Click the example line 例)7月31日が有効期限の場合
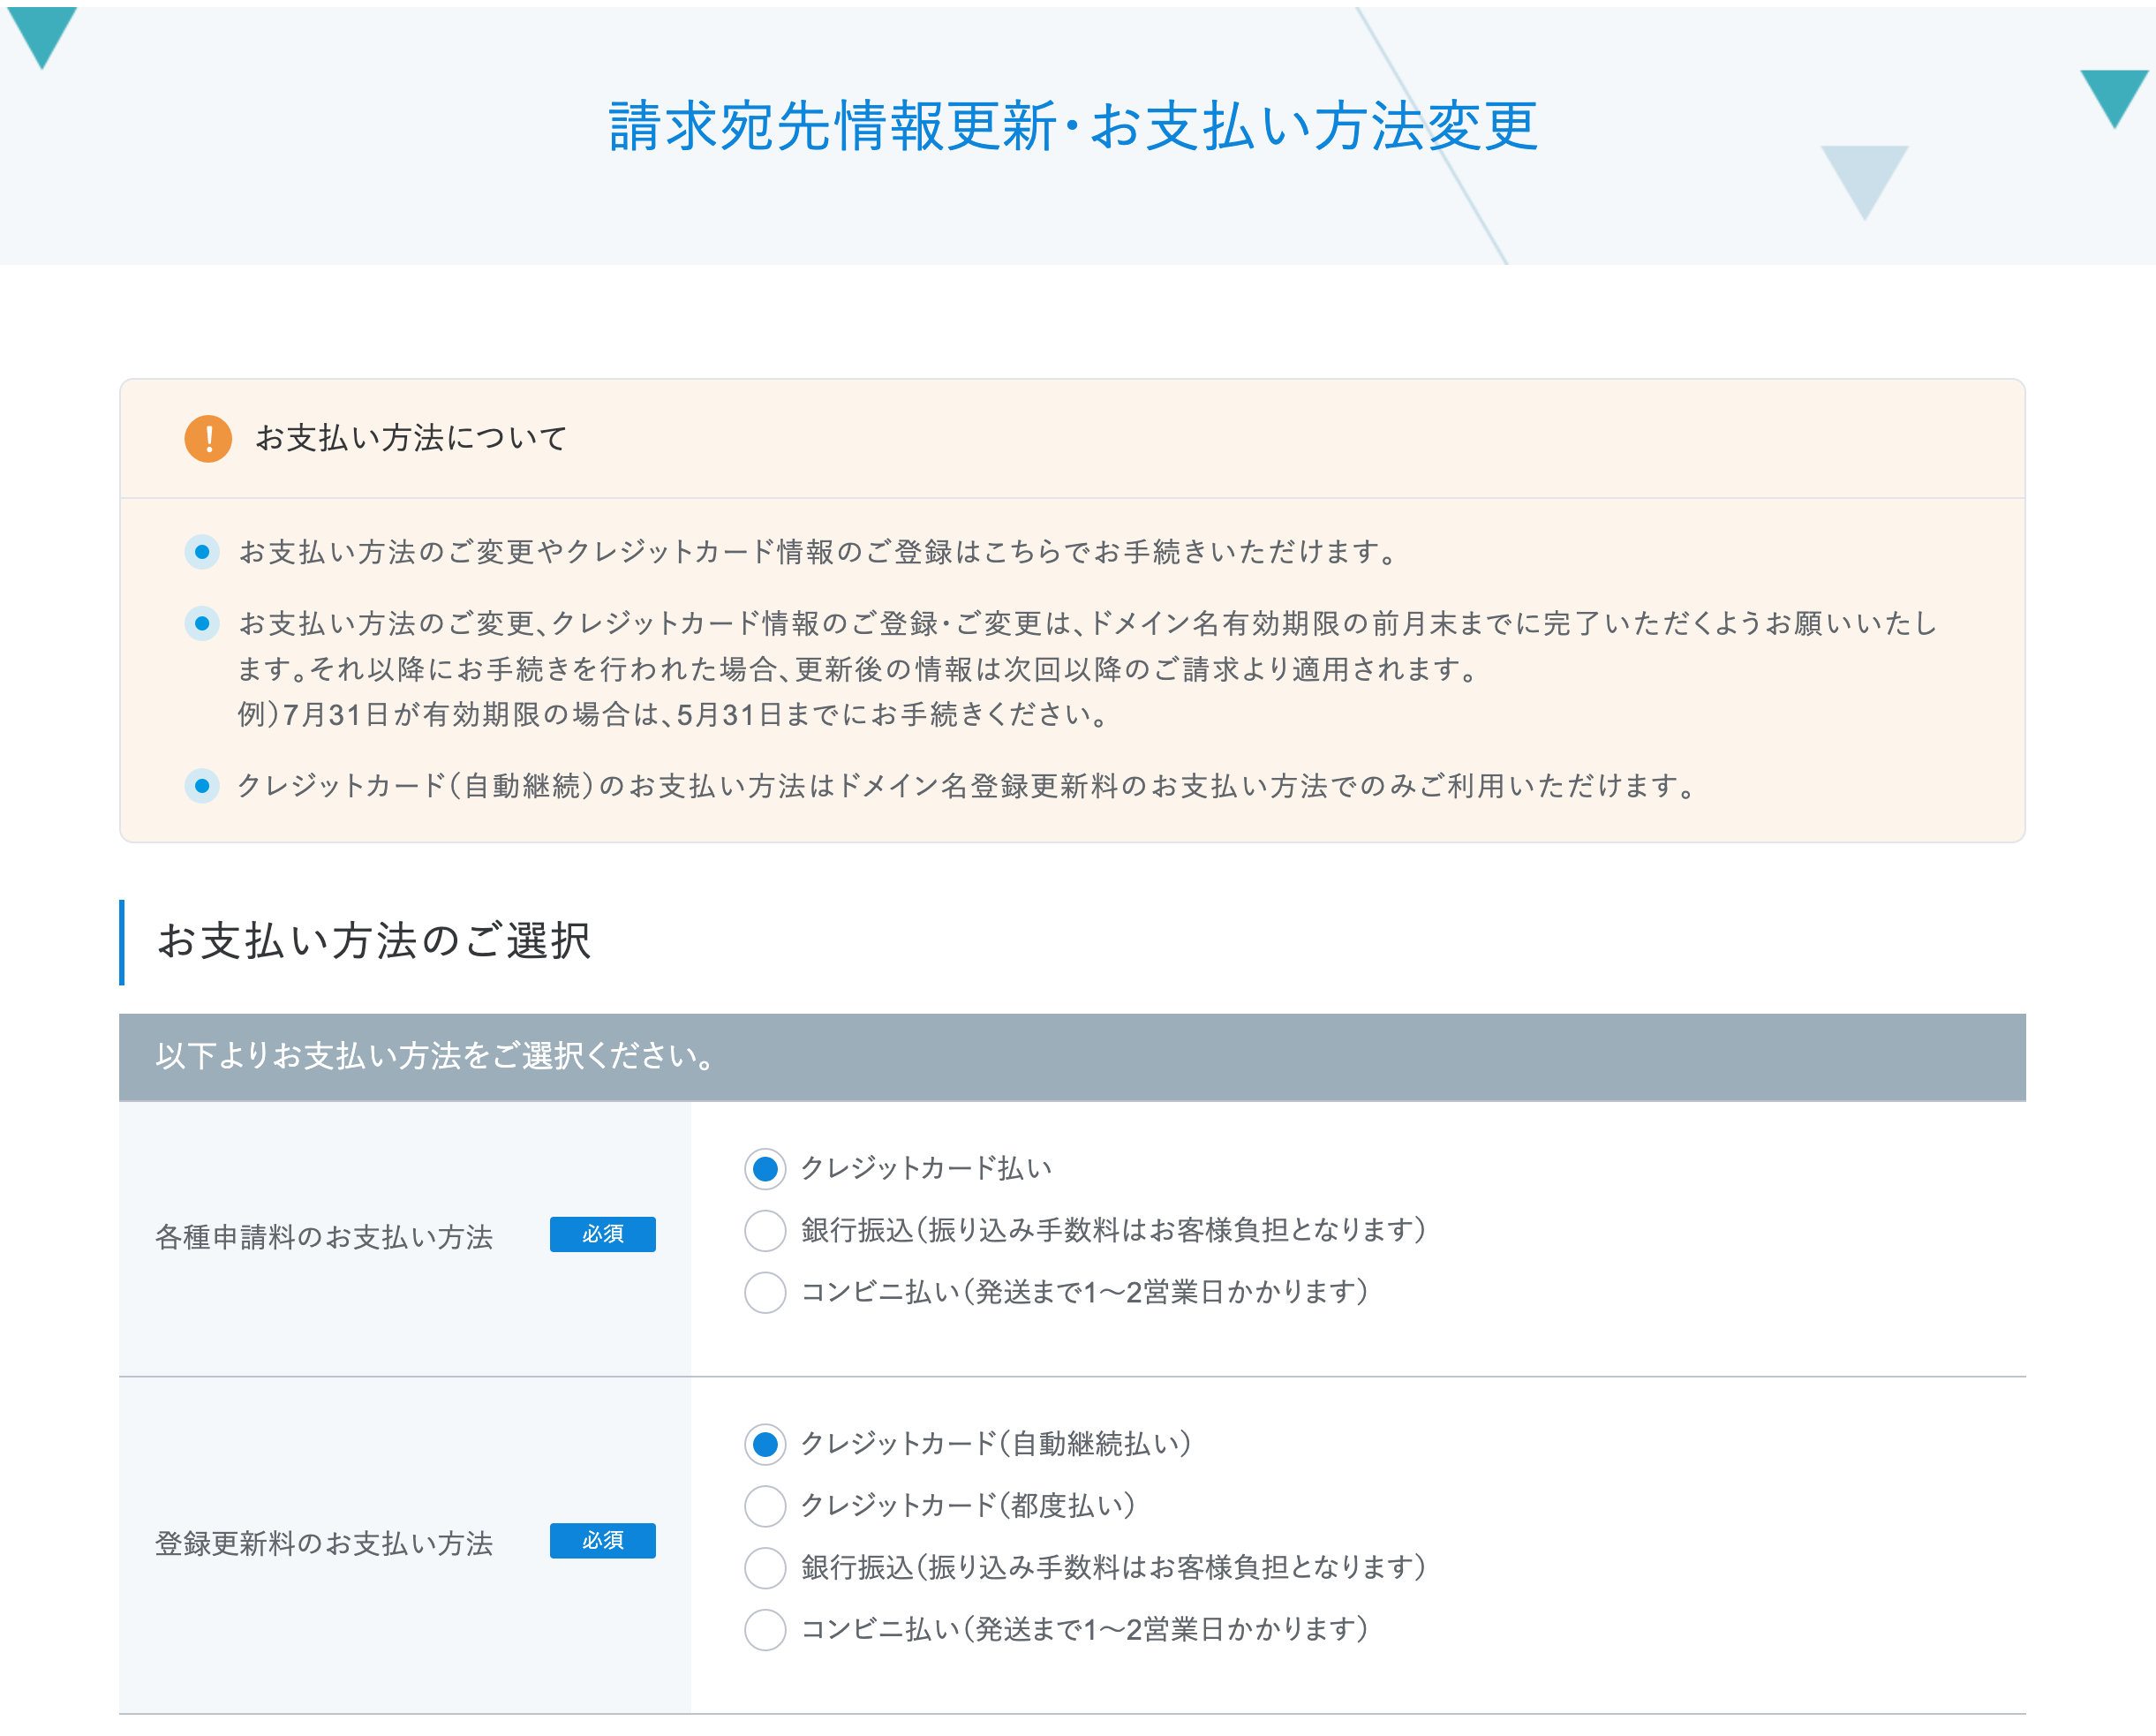This screenshot has height=1736, width=2156. pos(674,714)
